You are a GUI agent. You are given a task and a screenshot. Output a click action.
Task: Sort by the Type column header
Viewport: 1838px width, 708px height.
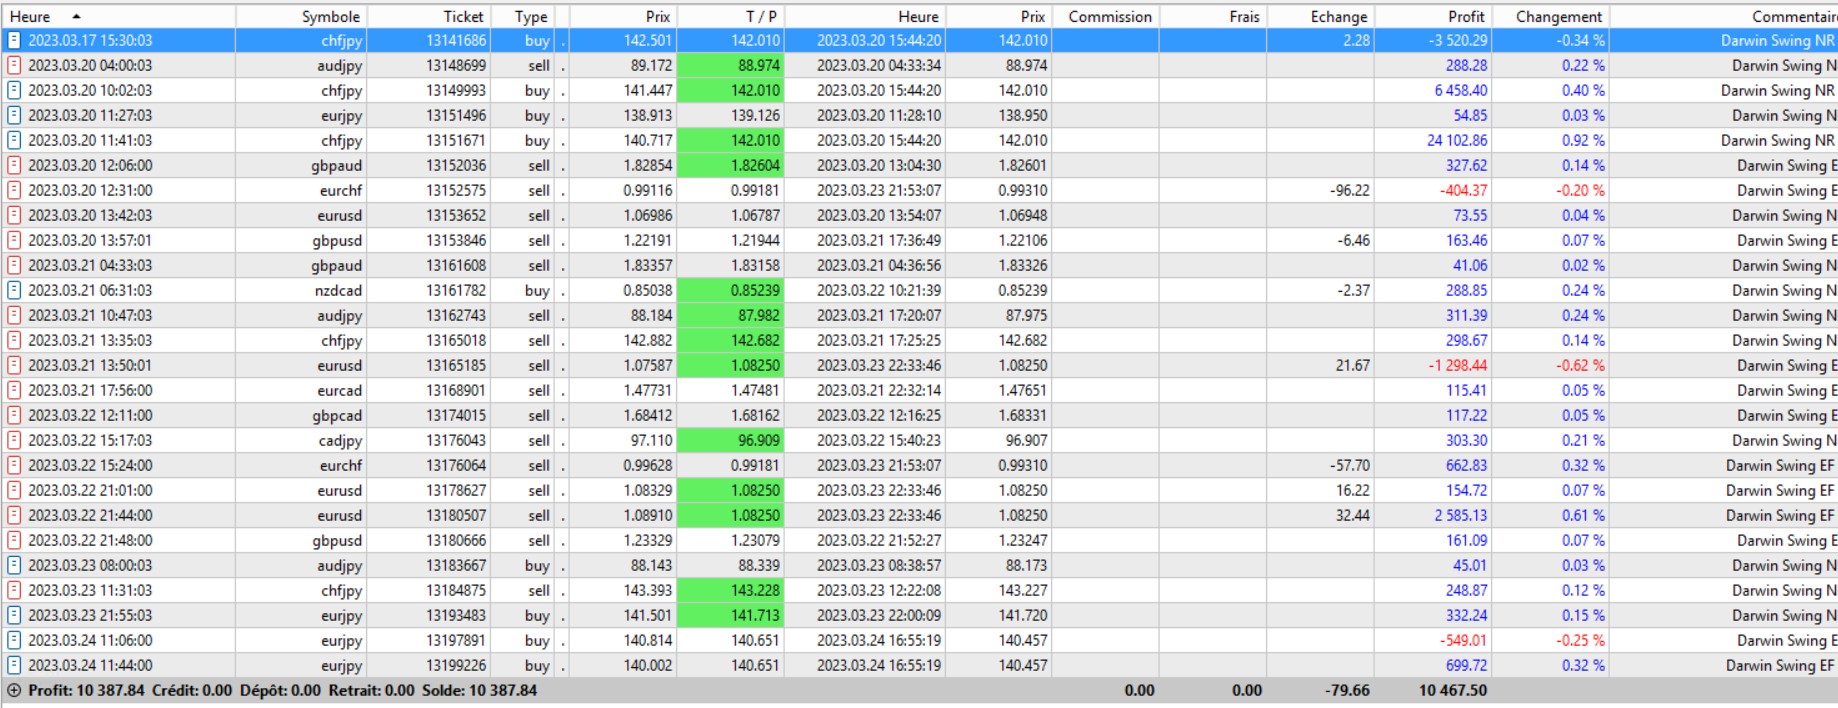[x=522, y=16]
